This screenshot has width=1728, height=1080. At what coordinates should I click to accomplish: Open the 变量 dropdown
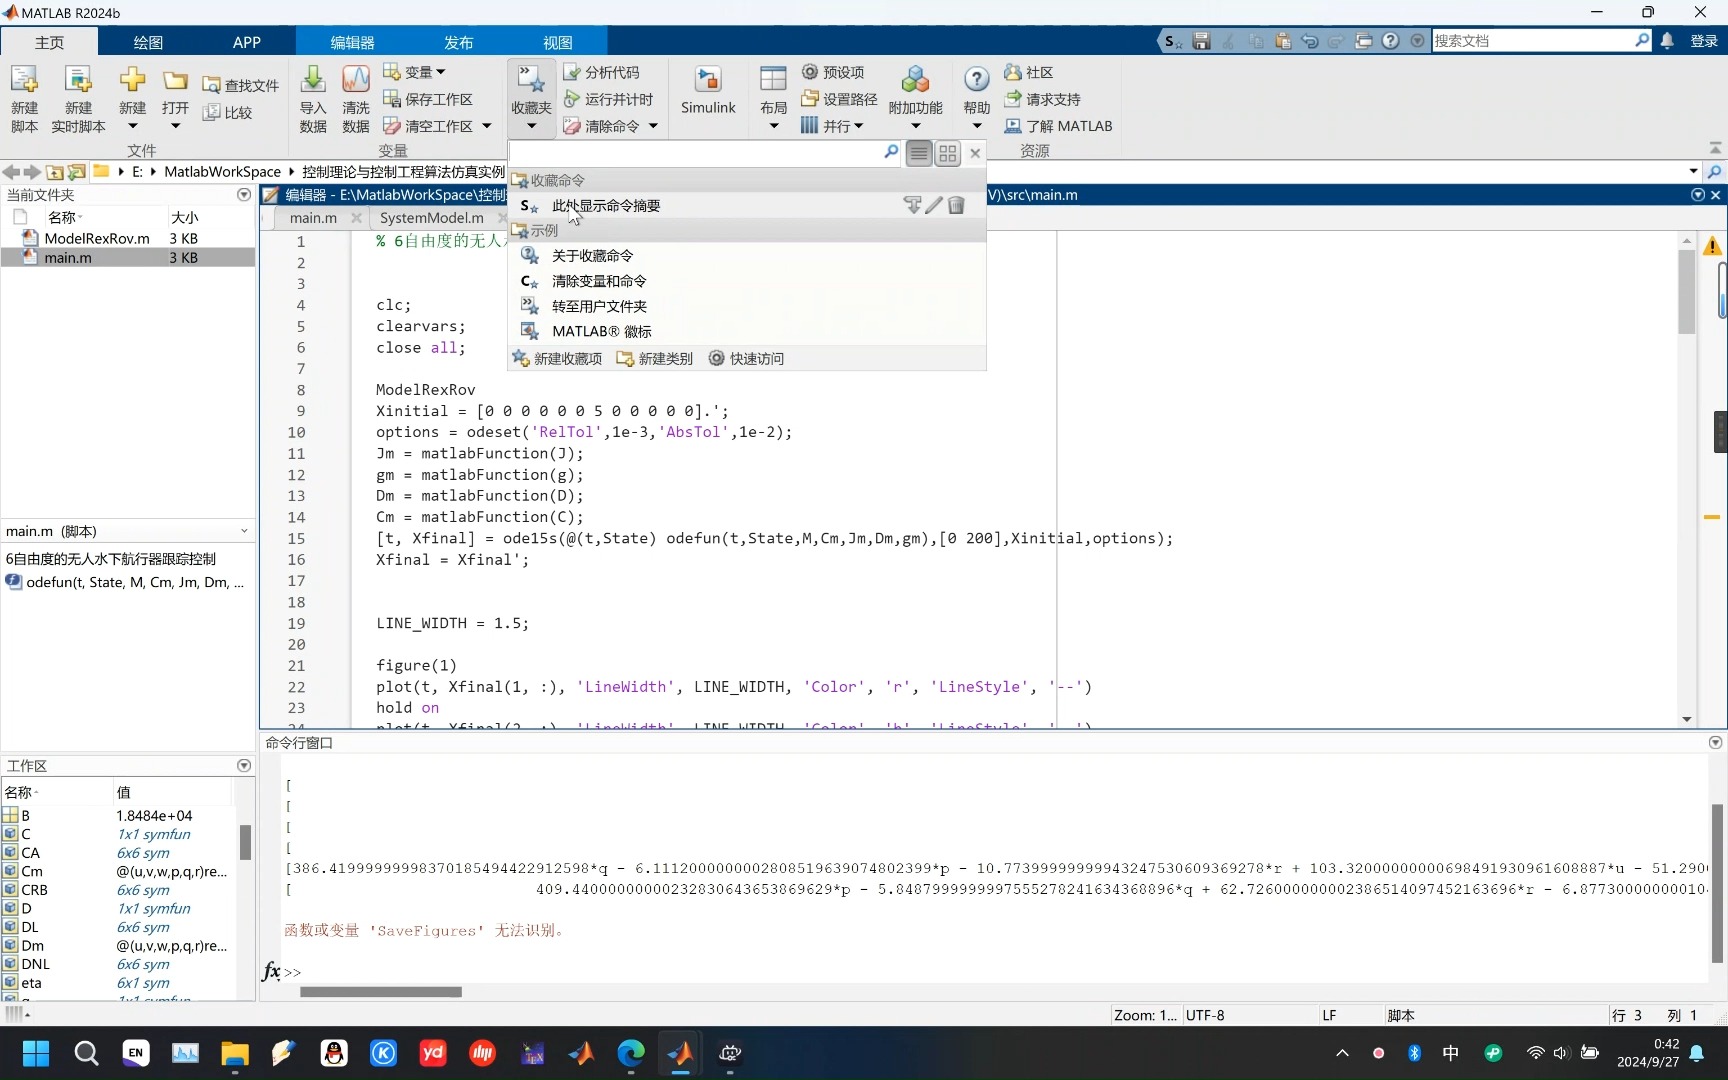[415, 72]
